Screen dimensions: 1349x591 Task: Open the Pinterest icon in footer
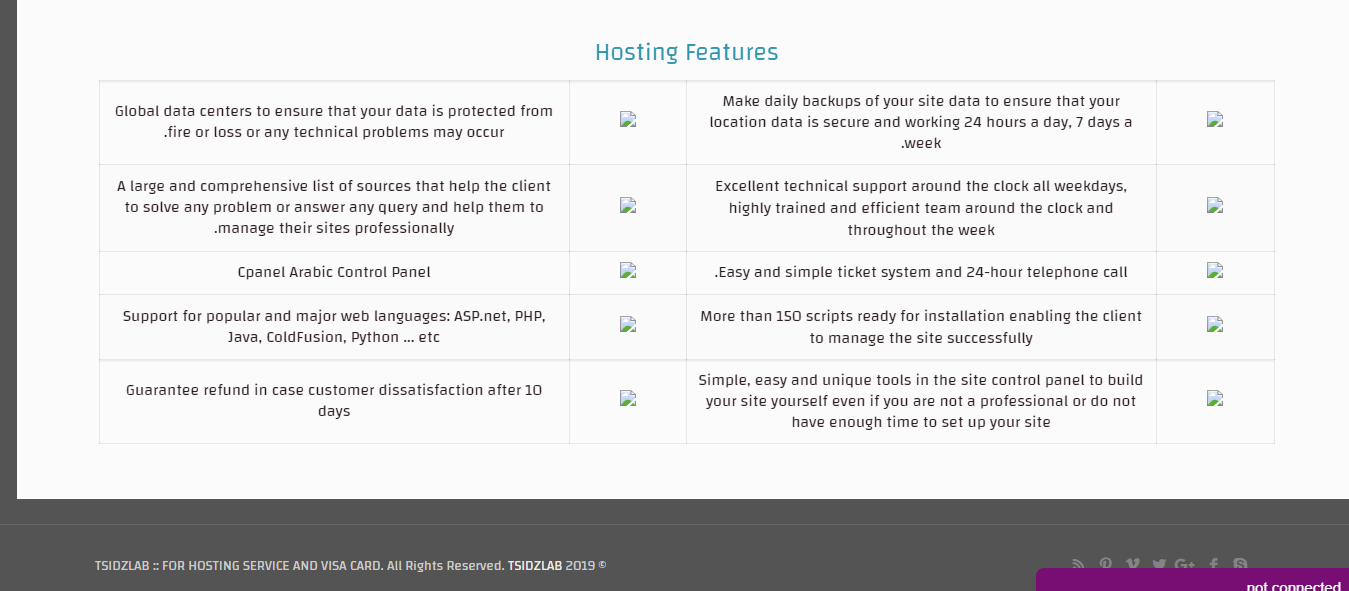(x=1105, y=564)
